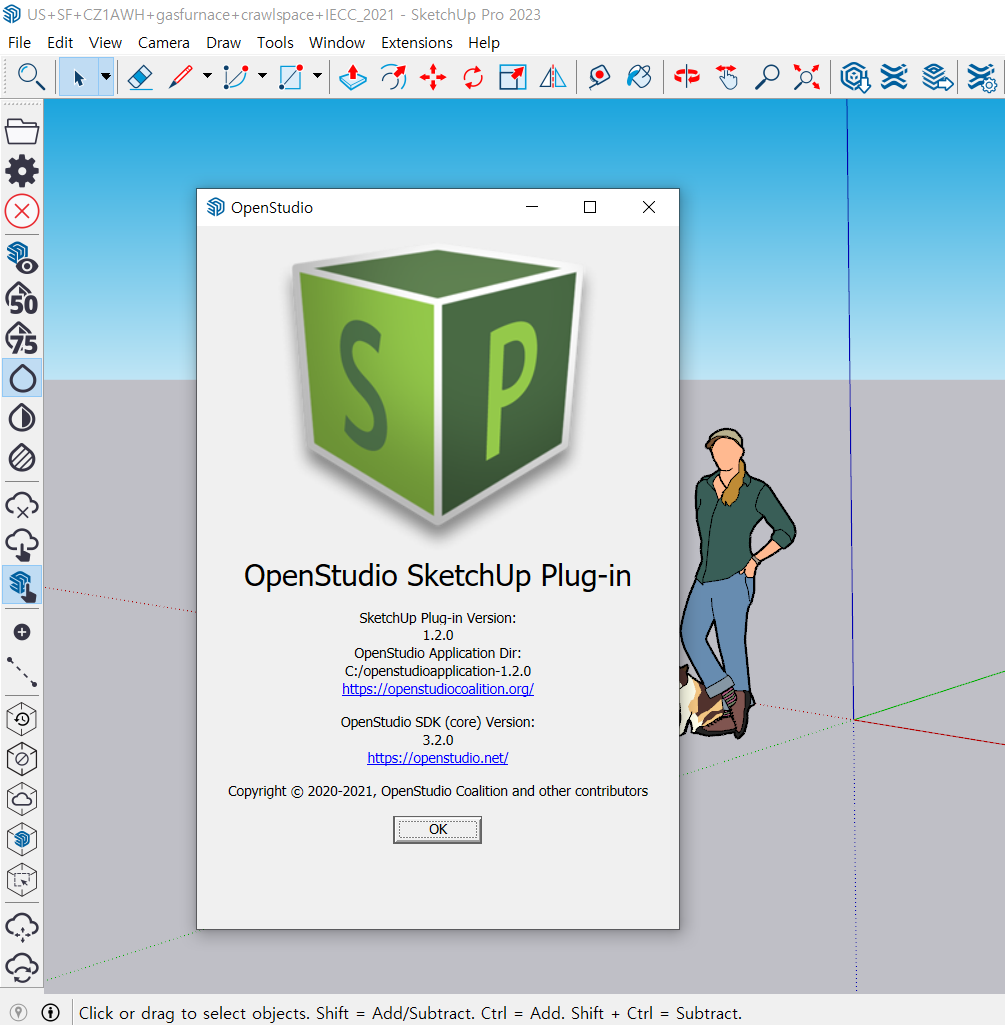Select the dashed diagonal line tool
This screenshot has width=1005, height=1025.
pos(22,672)
